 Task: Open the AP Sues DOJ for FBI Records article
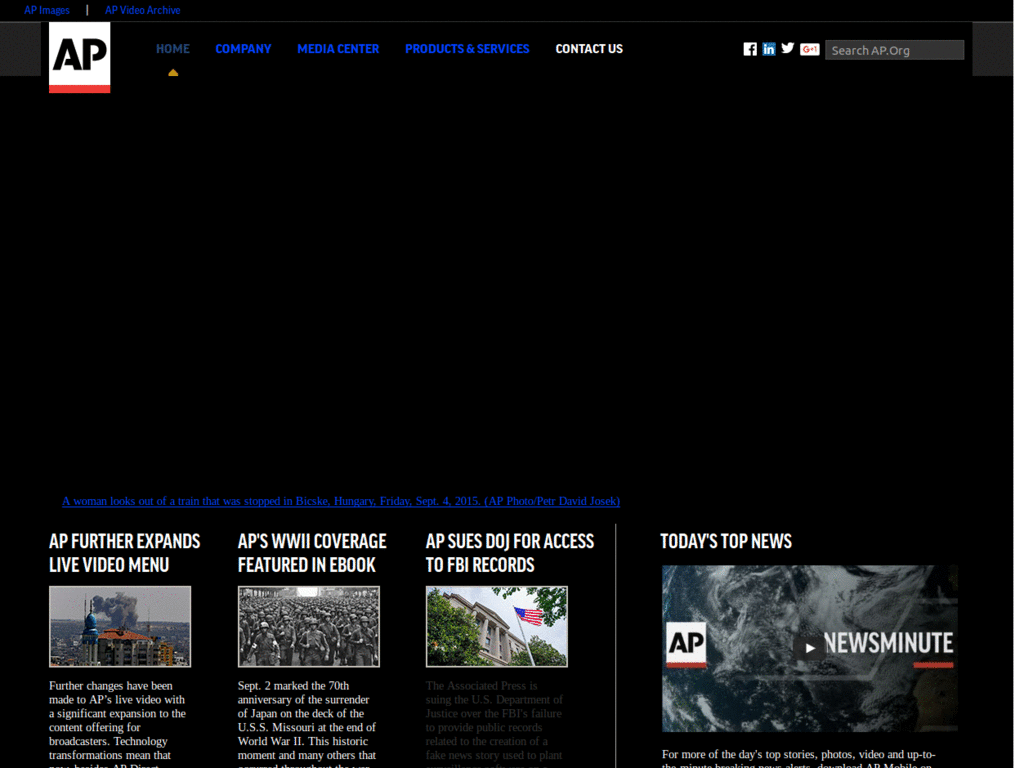point(510,553)
